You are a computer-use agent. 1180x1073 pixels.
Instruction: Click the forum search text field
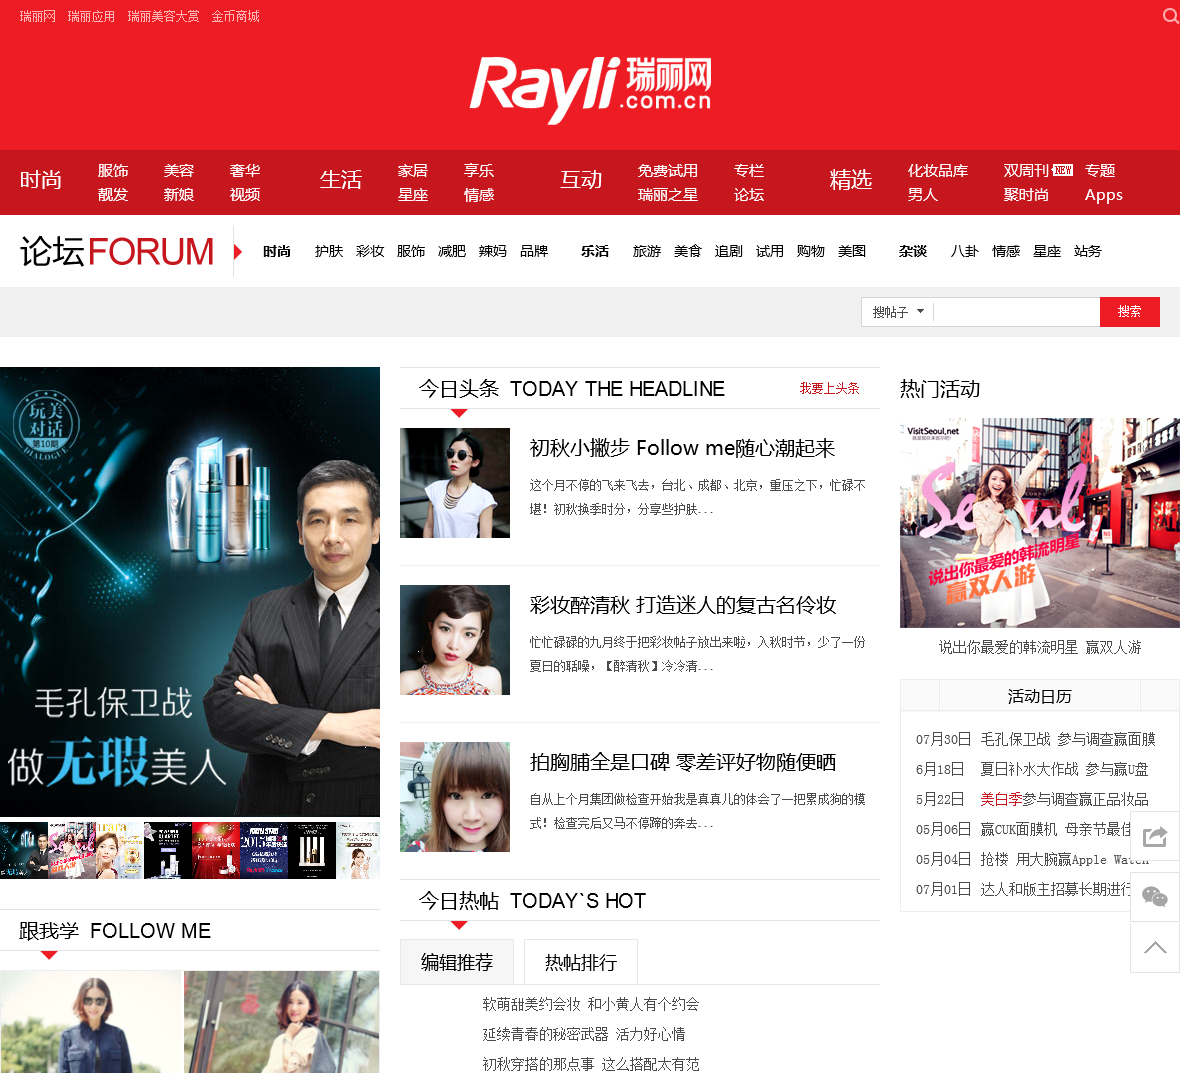1017,312
